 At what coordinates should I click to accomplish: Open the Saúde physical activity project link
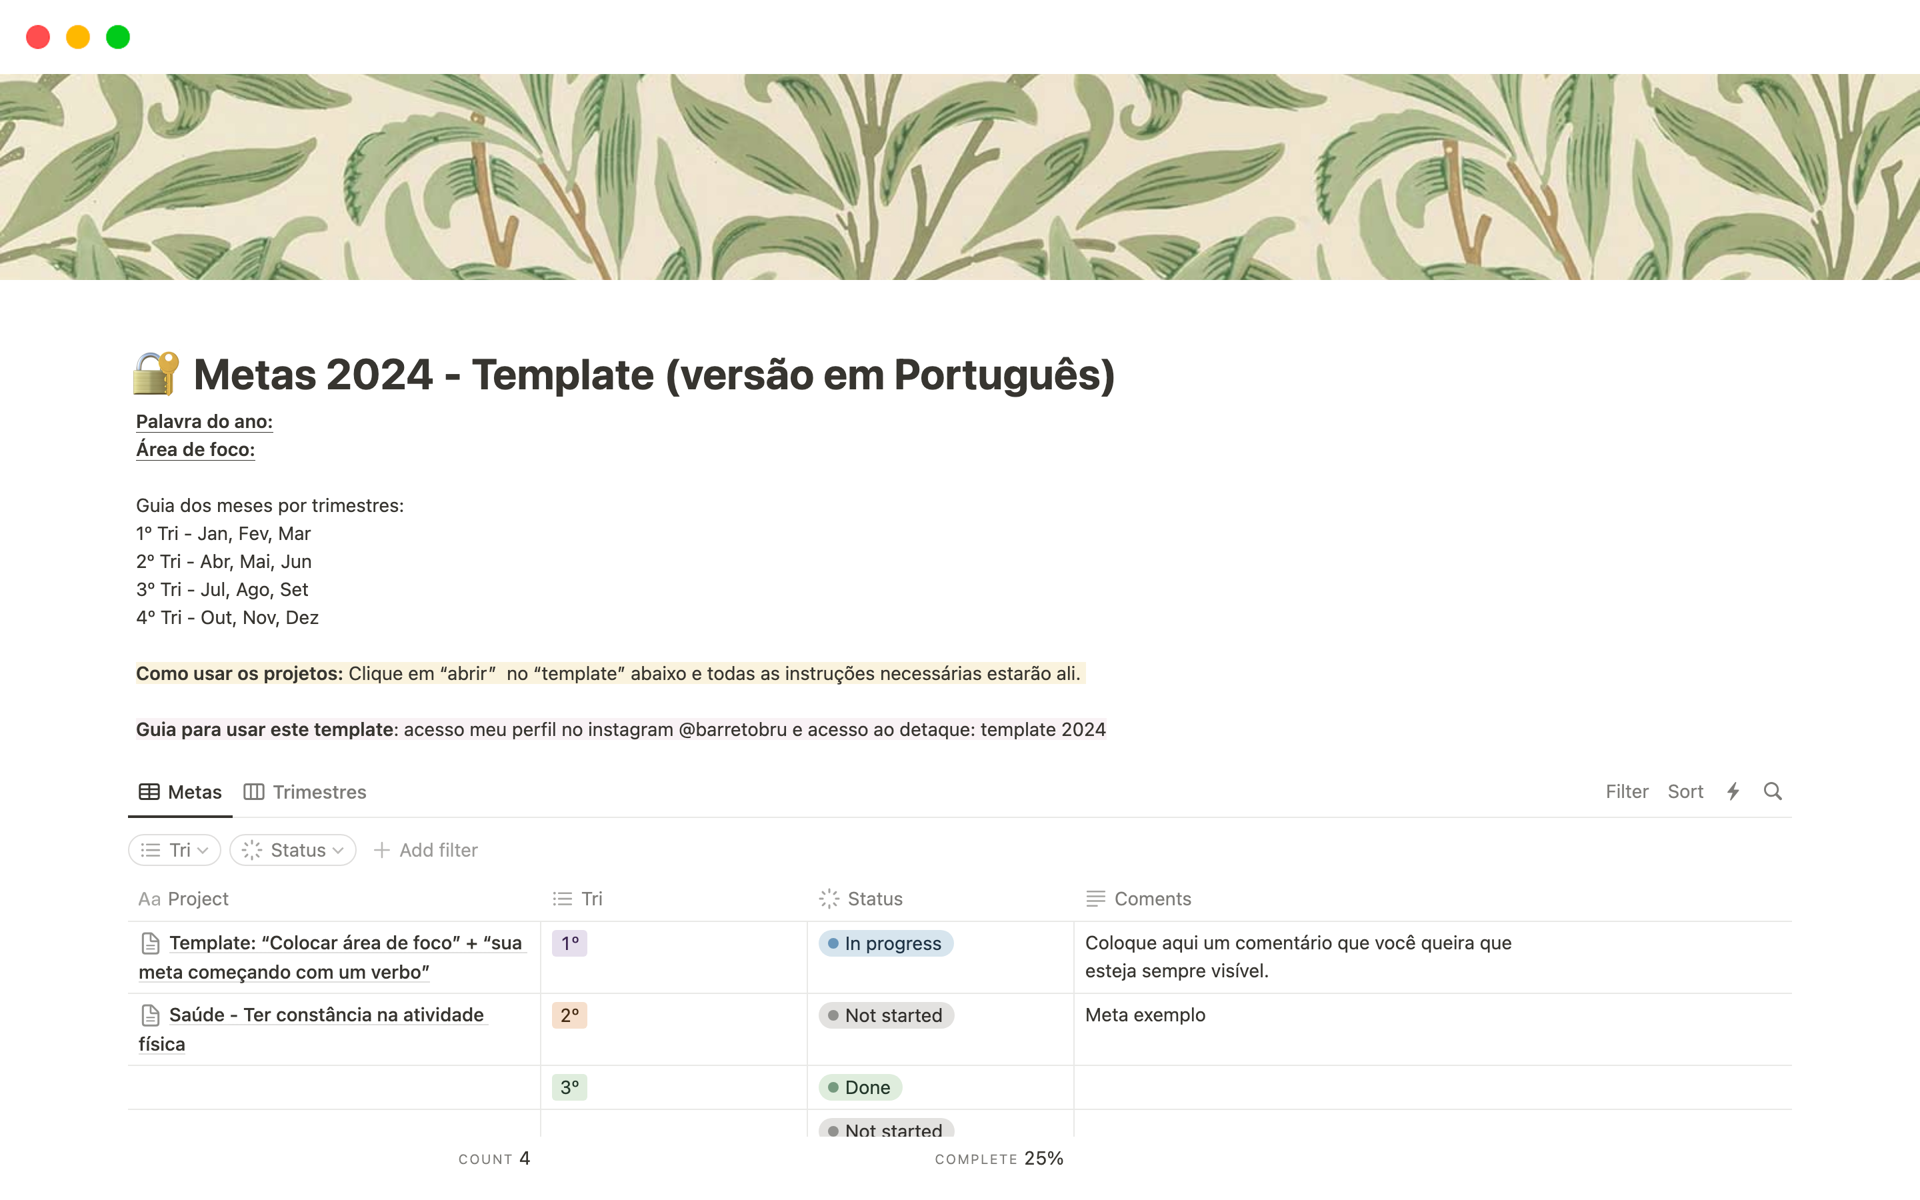pos(326,1015)
